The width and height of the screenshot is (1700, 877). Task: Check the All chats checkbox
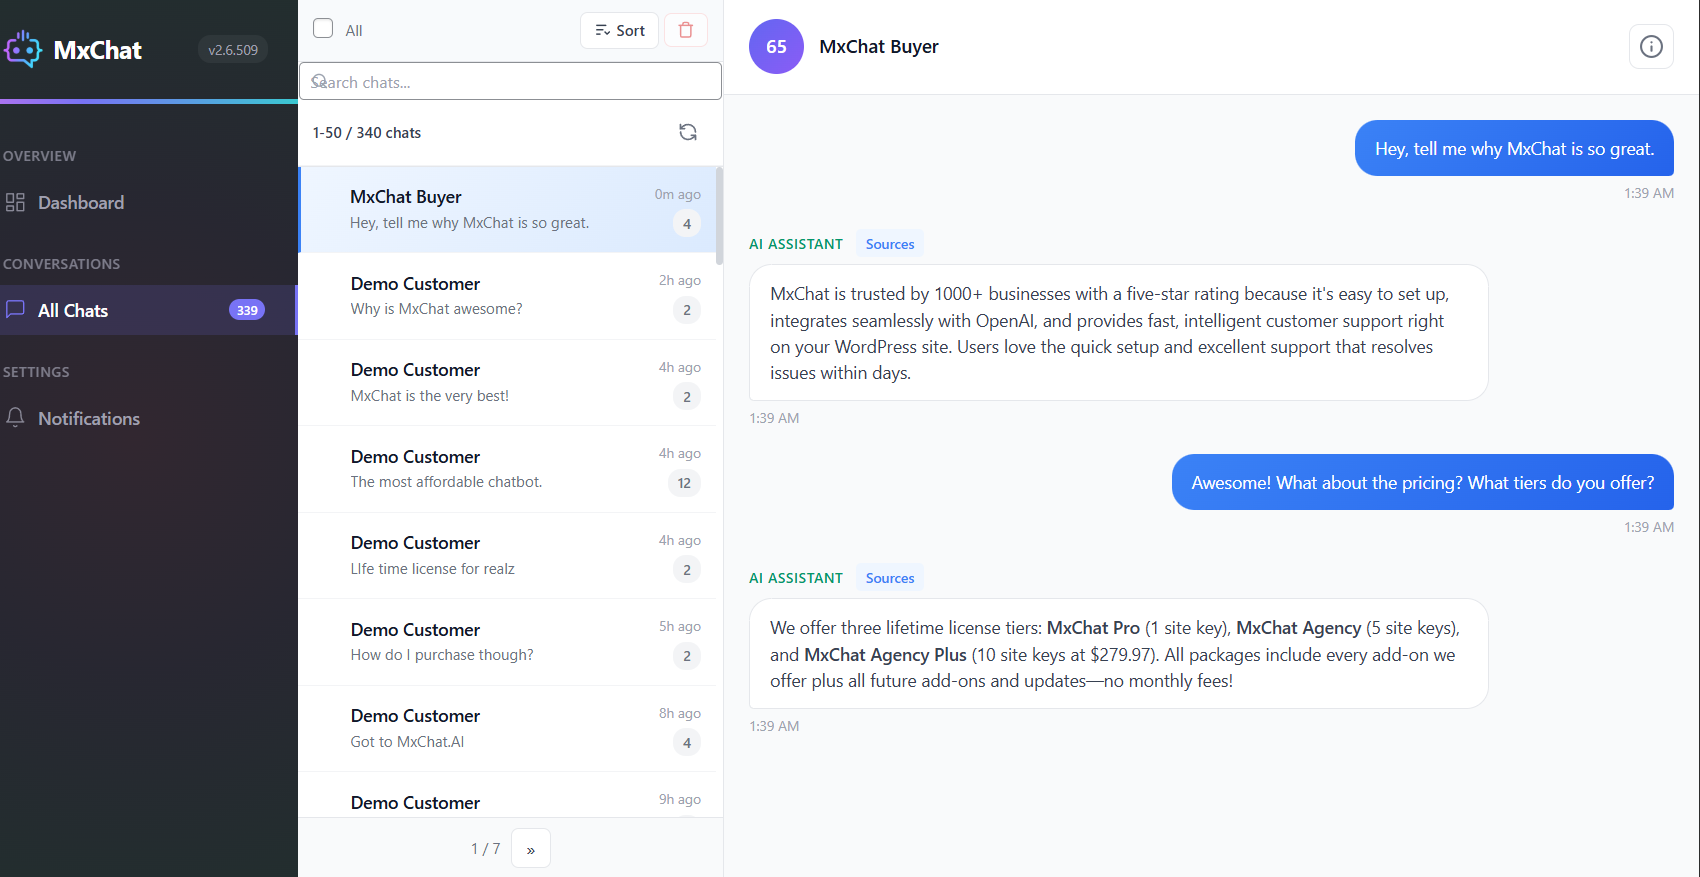click(x=323, y=28)
